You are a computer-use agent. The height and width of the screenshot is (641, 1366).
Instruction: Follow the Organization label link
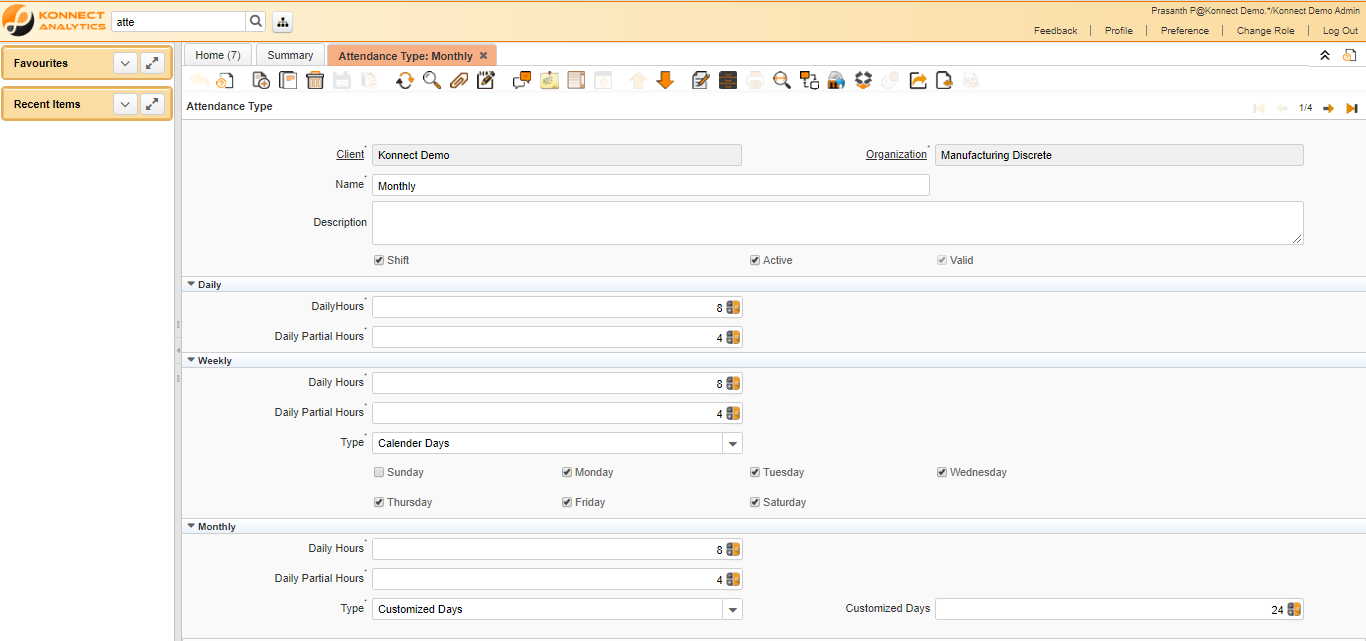click(x=896, y=155)
